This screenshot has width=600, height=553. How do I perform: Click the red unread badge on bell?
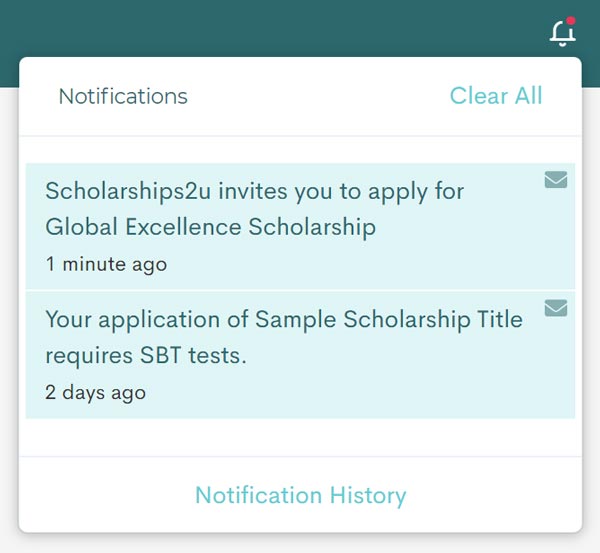click(571, 21)
